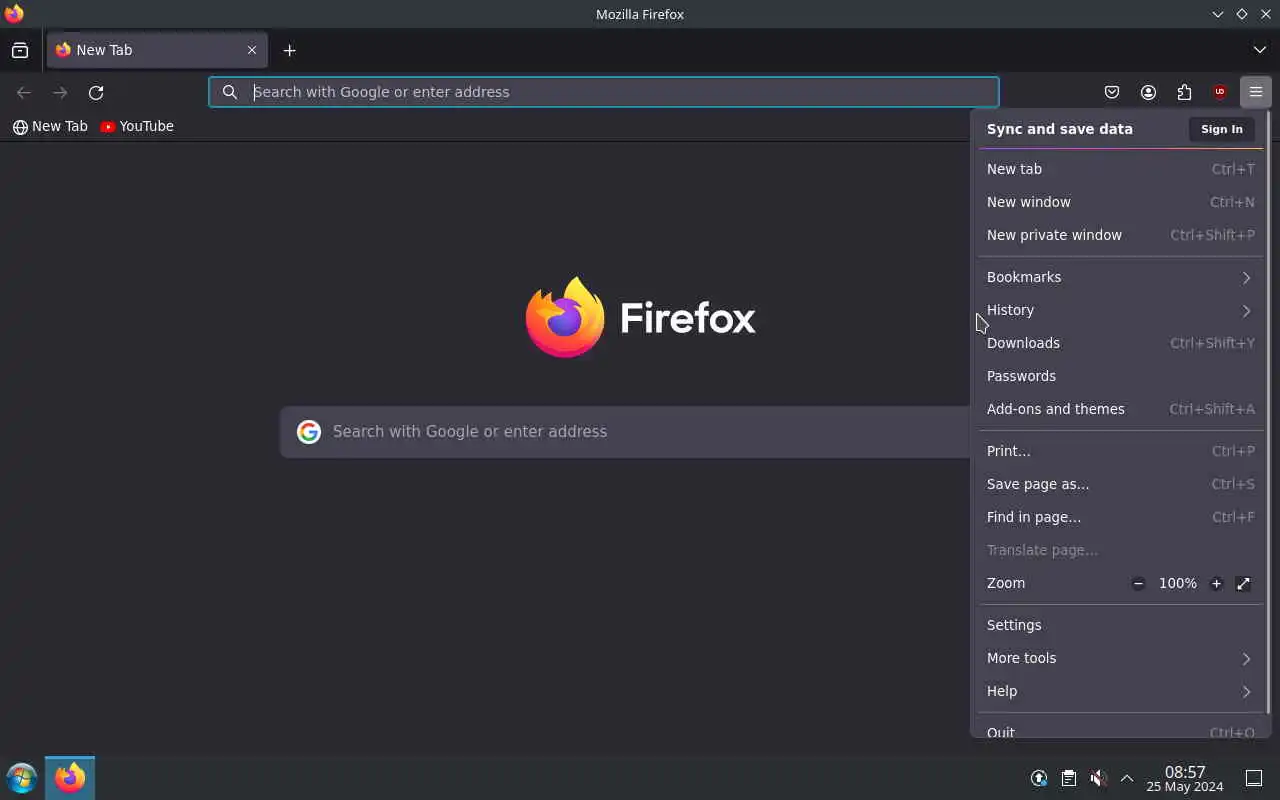
Task: Open the New Tab bookmark
Action: tap(50, 126)
